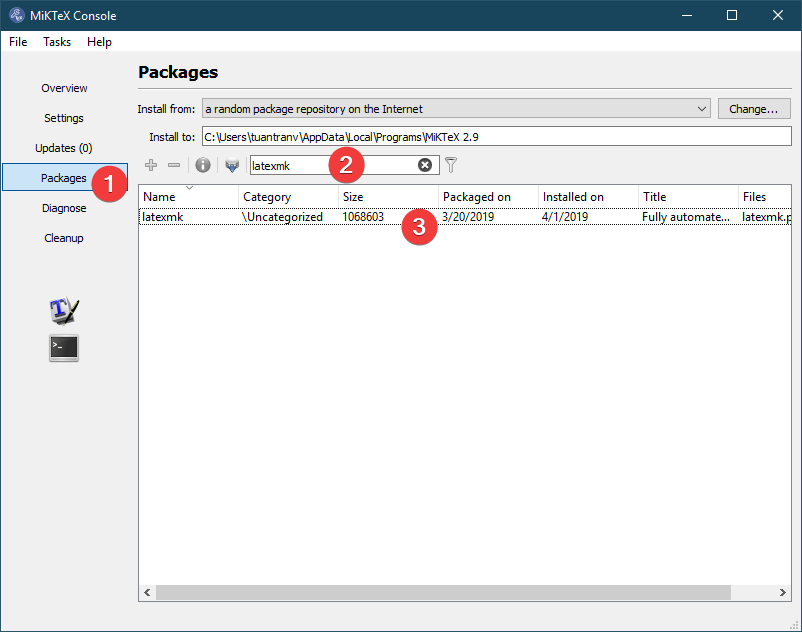Open the File menu
Viewport: 802px width, 632px height.
tap(18, 41)
